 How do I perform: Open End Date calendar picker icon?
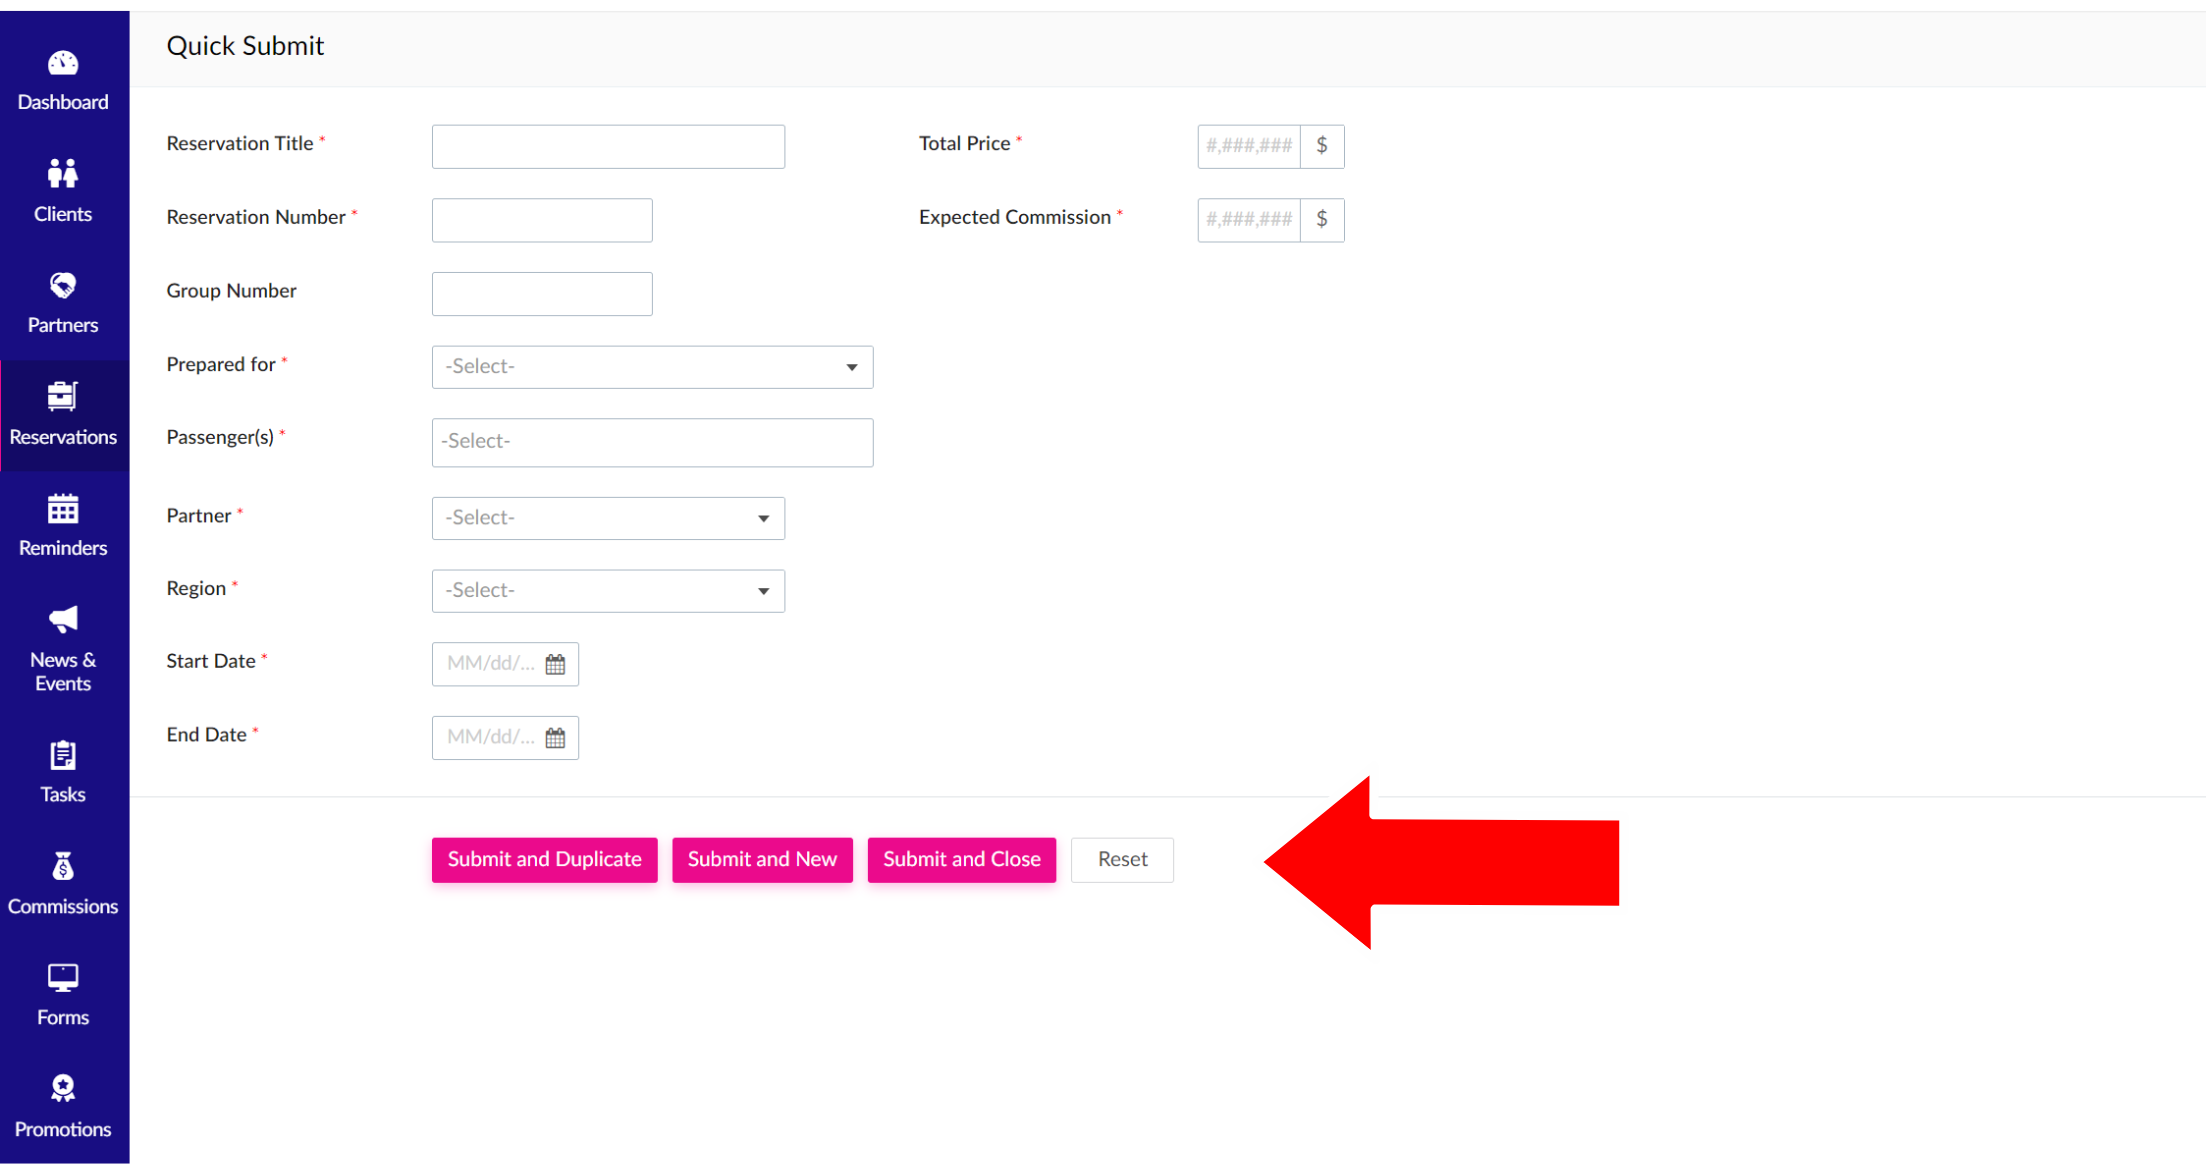555,738
